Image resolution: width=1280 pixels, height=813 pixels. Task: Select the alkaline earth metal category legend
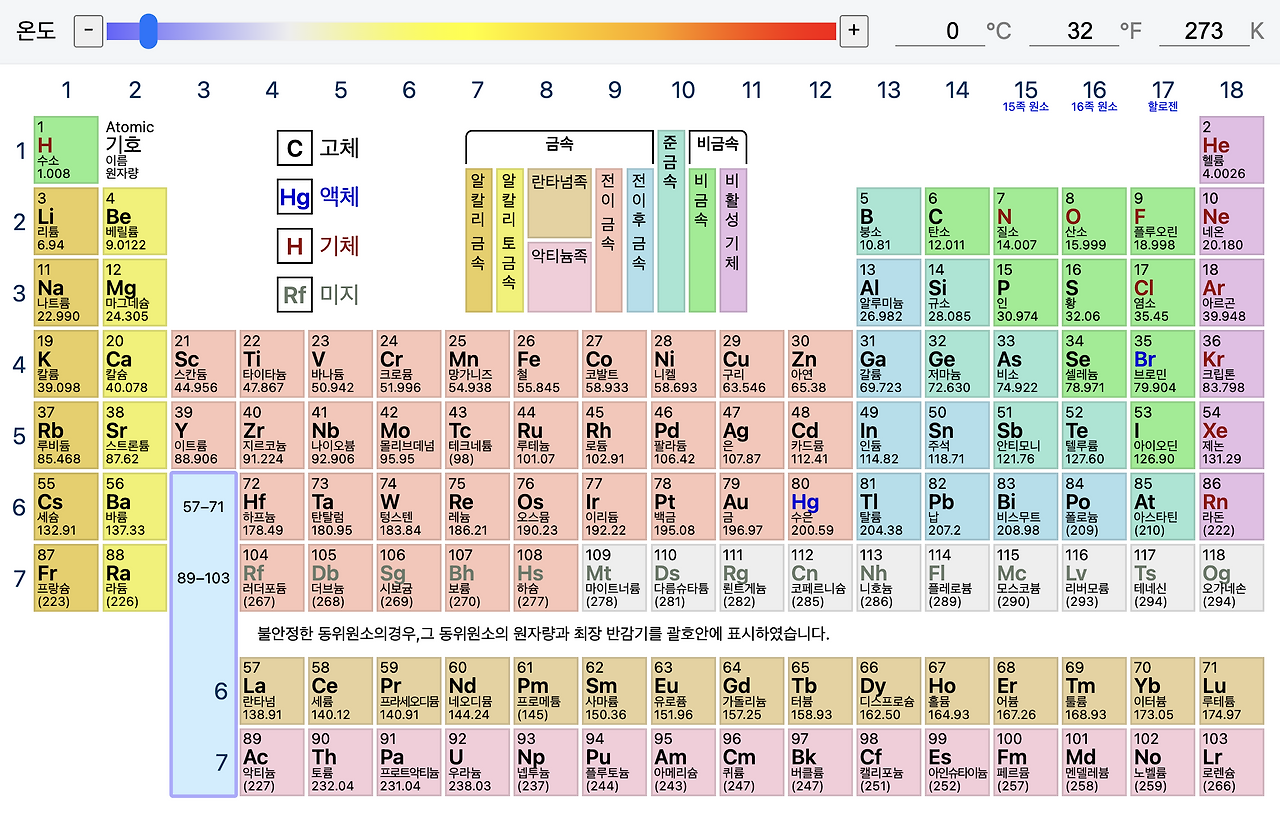(x=510, y=240)
